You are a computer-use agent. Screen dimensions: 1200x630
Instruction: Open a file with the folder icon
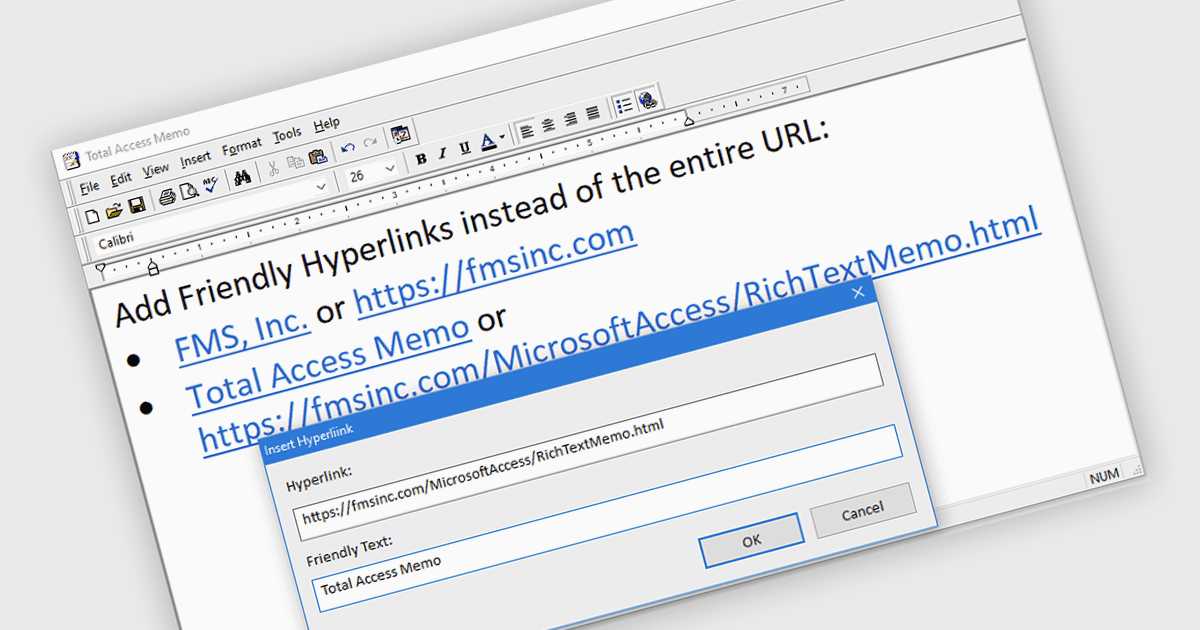114,211
